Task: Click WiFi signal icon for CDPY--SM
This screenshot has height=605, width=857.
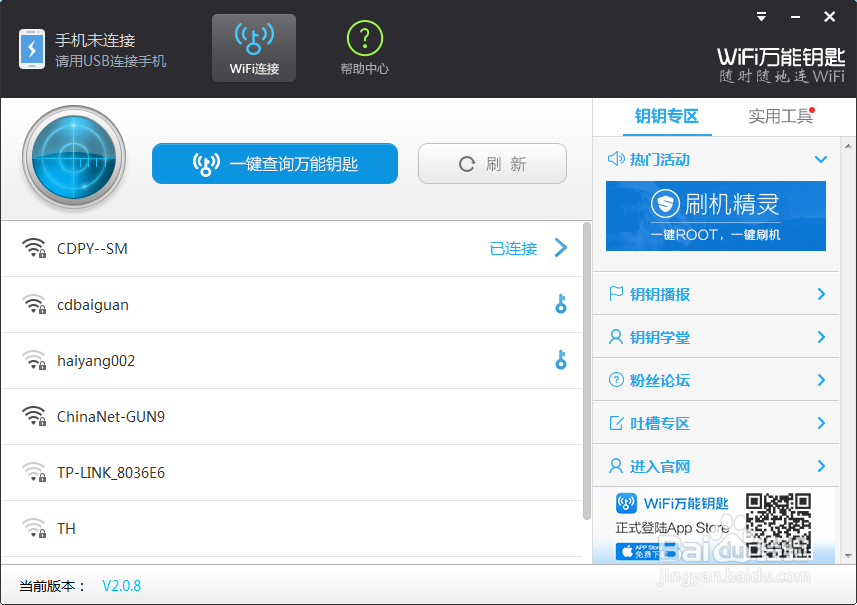Action: 34,248
